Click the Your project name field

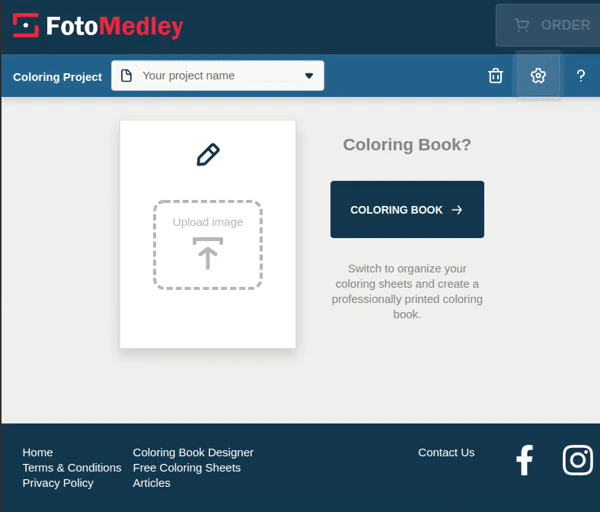(217, 76)
